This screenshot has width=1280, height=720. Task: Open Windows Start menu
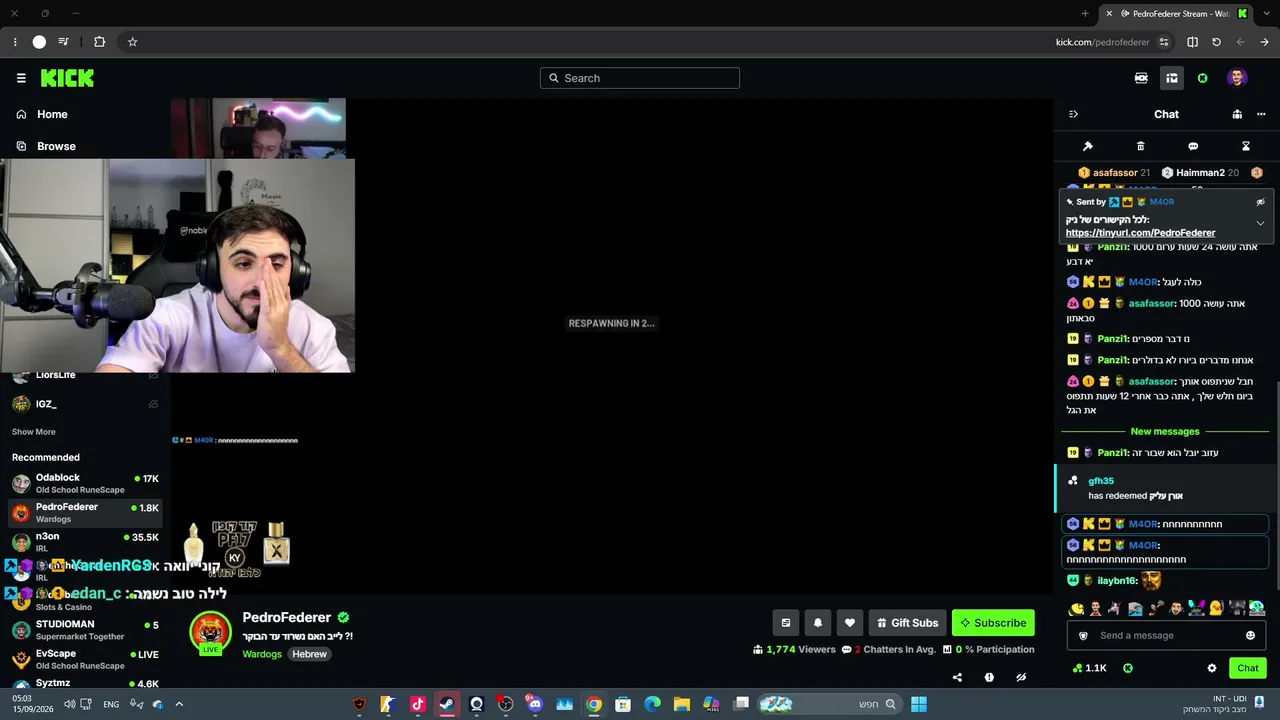(x=918, y=704)
